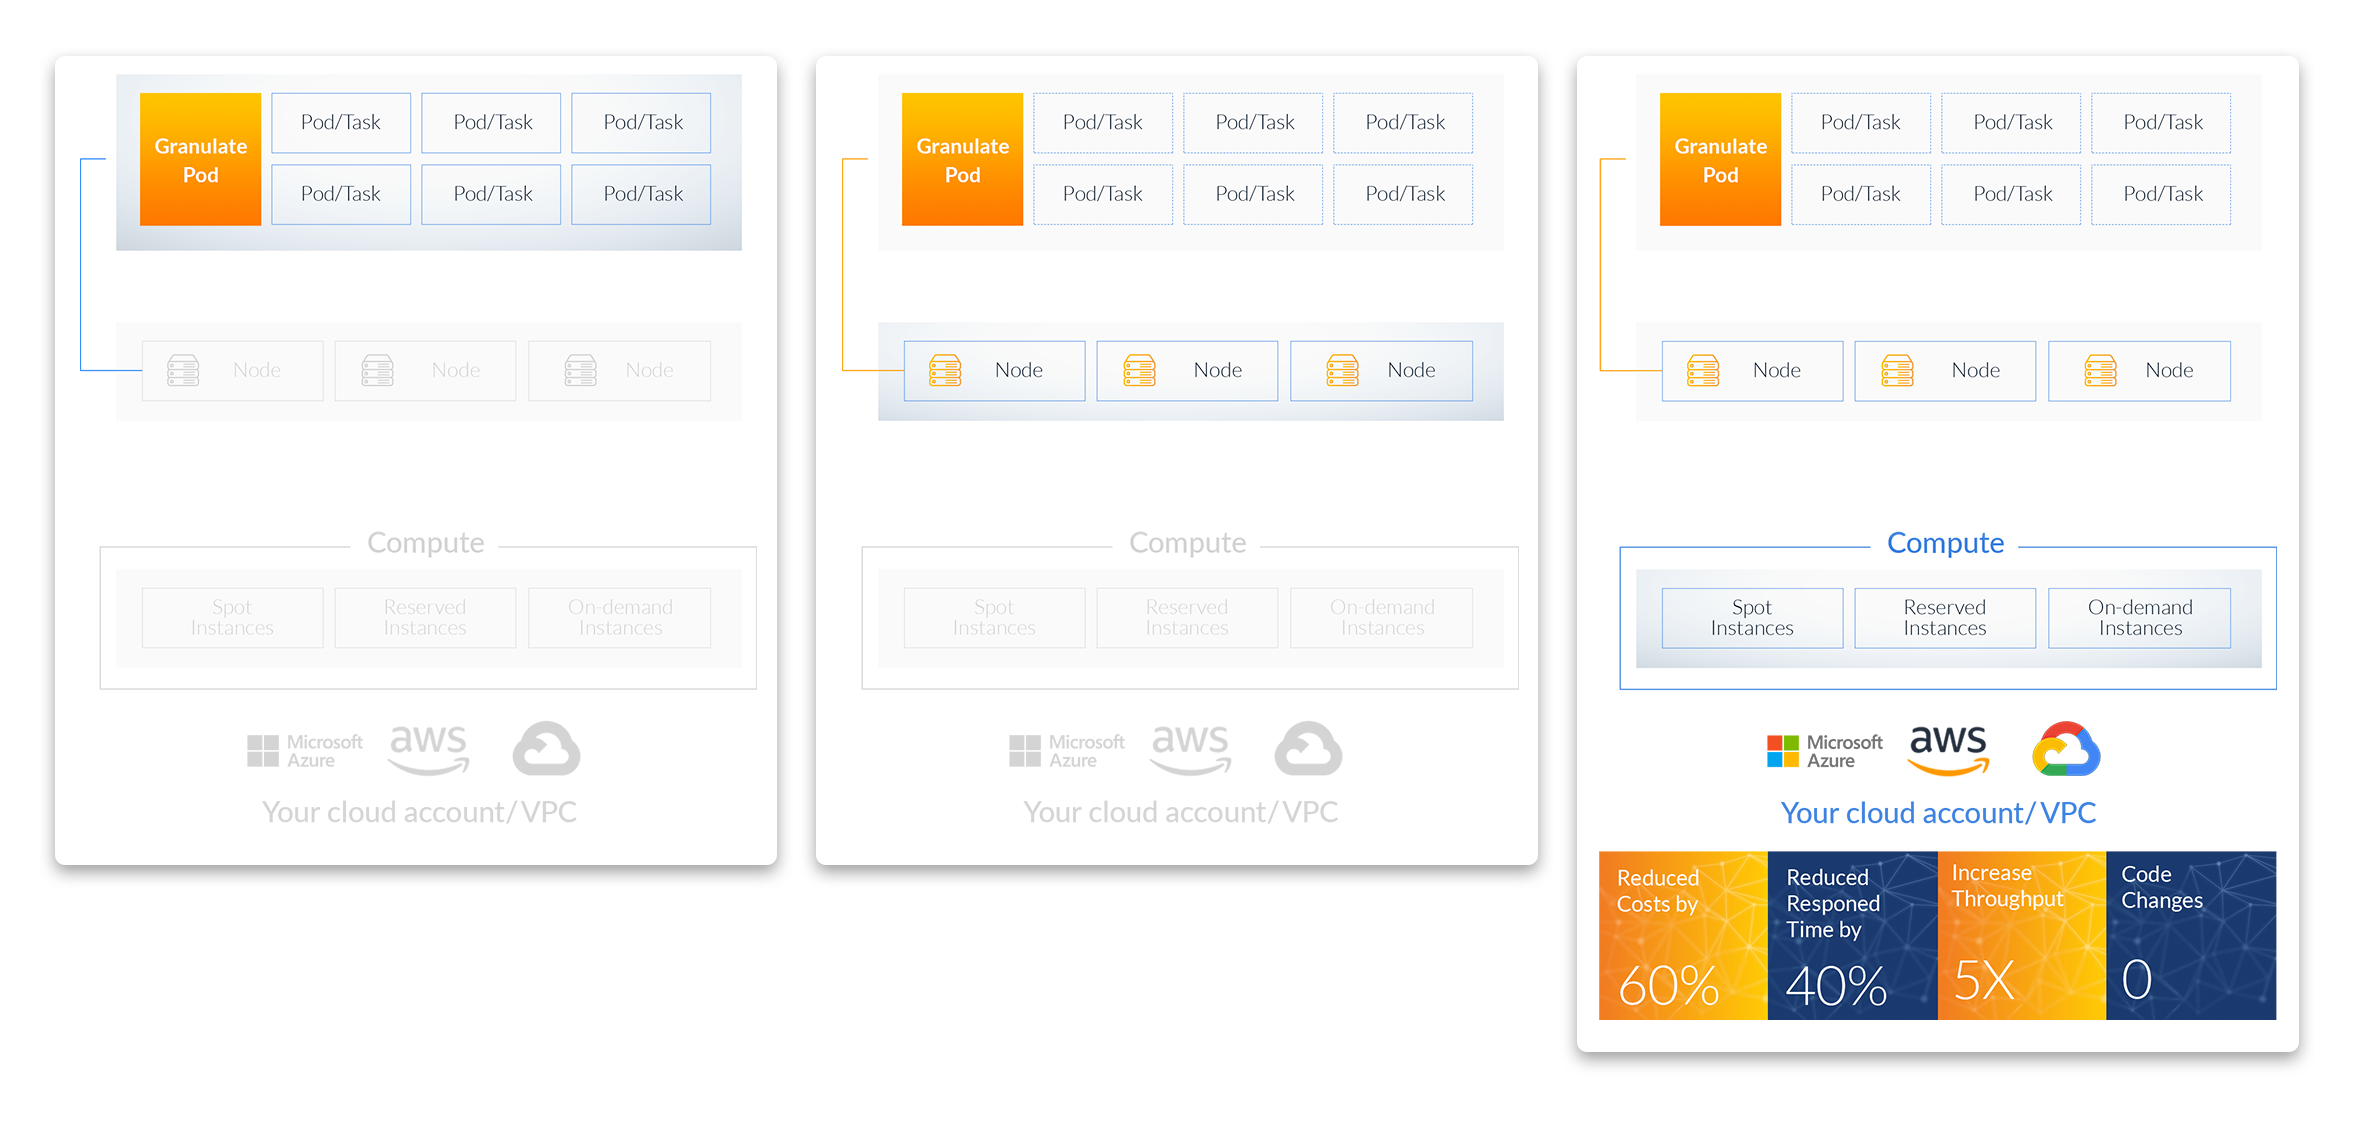This screenshot has width=2358, height=1130.
Task: Click the colored Google Cloud logo
Action: 2066,749
